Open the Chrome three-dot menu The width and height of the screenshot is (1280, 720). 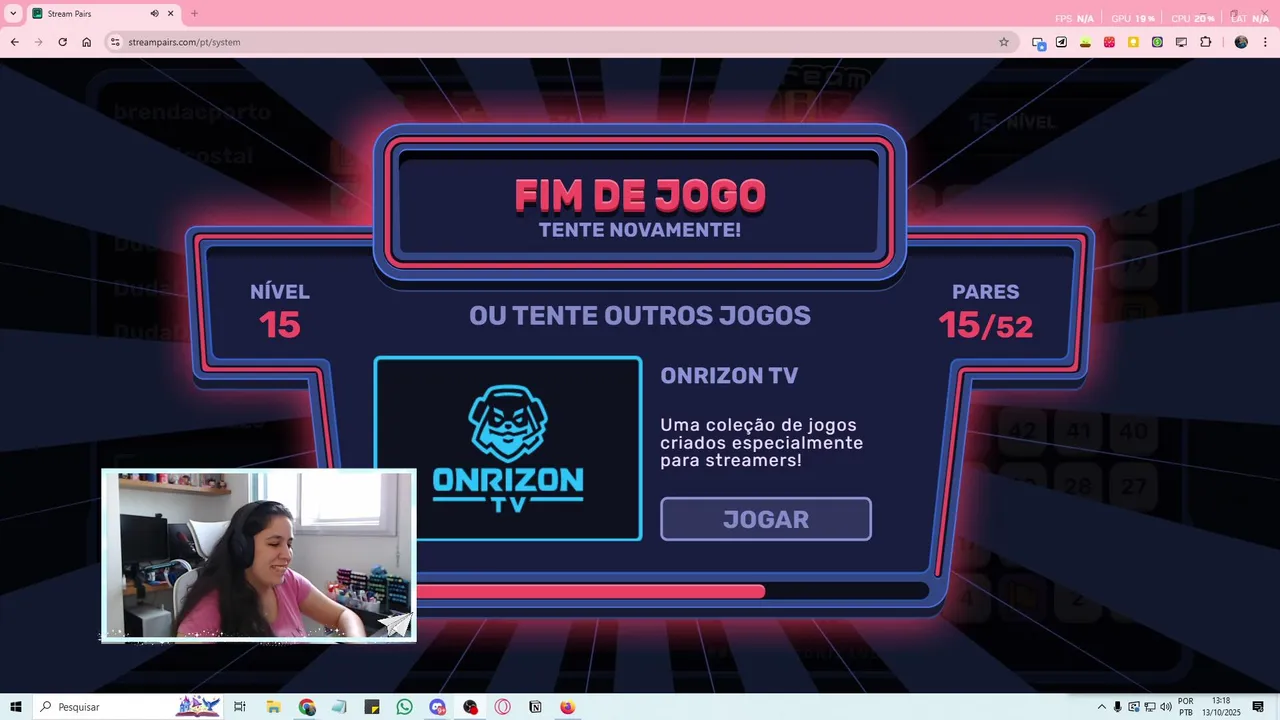1265,42
